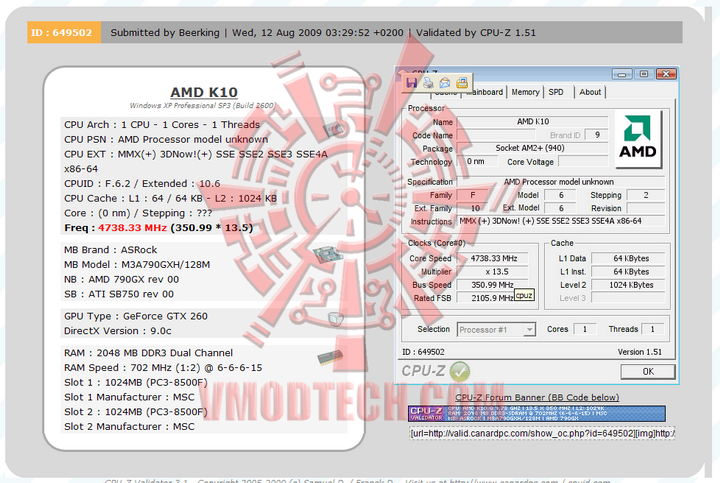This screenshot has height=483, width=720.
Task: Click 'Slot 1 : 1024MB (PC3-8500F)' line
Action: coord(135,382)
